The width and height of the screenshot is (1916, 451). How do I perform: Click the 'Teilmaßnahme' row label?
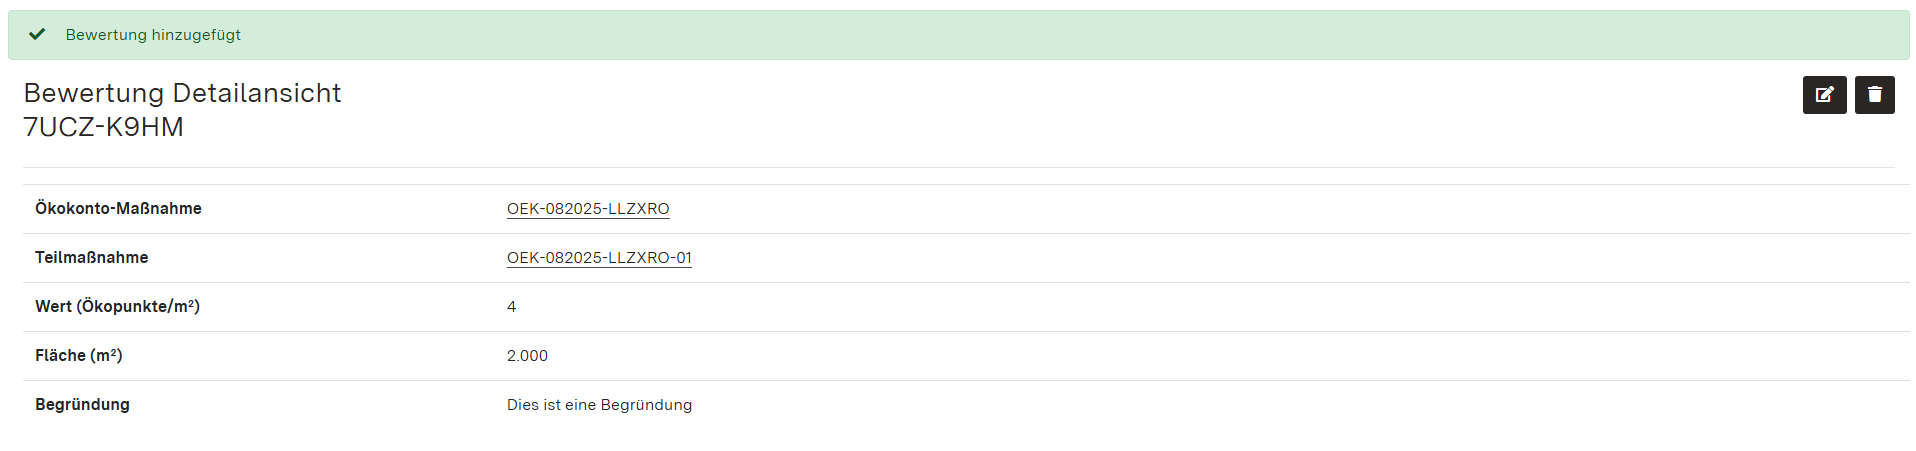point(91,258)
